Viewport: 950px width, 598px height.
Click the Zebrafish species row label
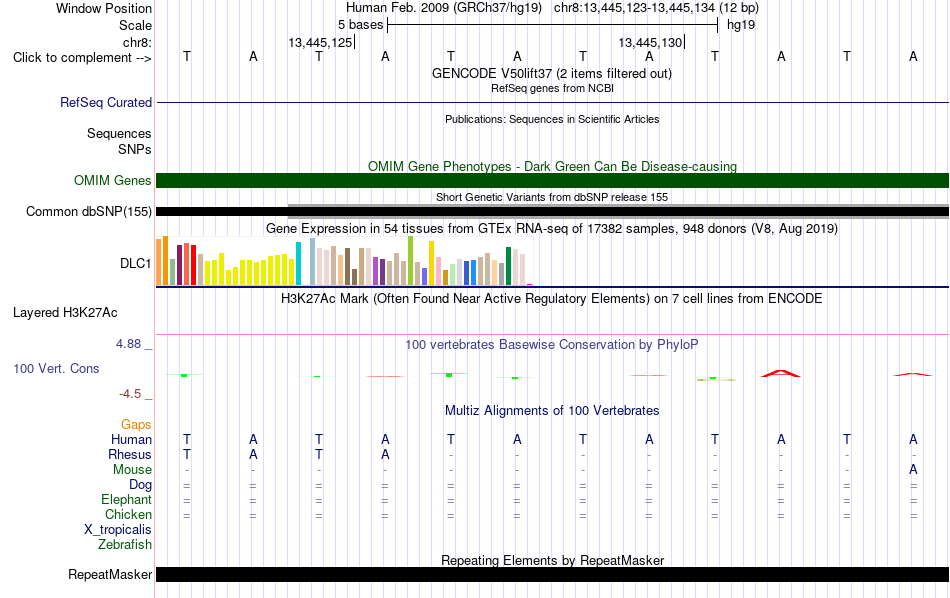125,545
